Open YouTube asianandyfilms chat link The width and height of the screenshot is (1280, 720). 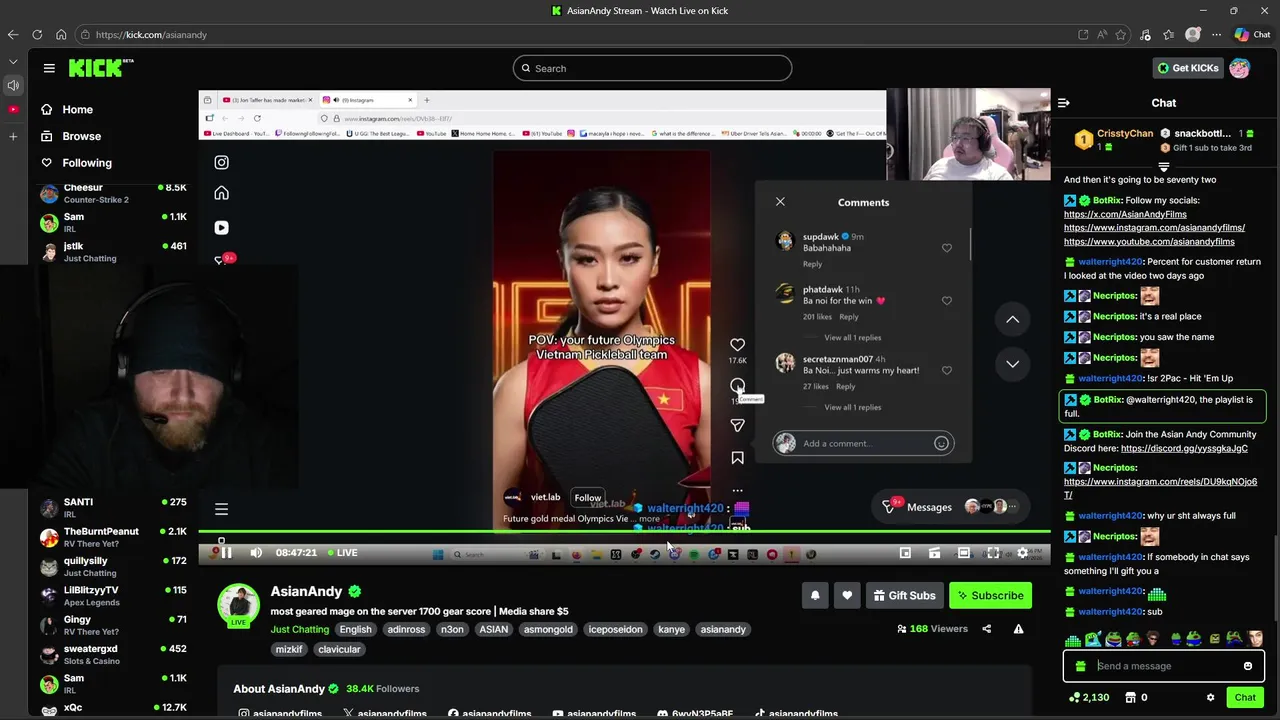[1149, 241]
